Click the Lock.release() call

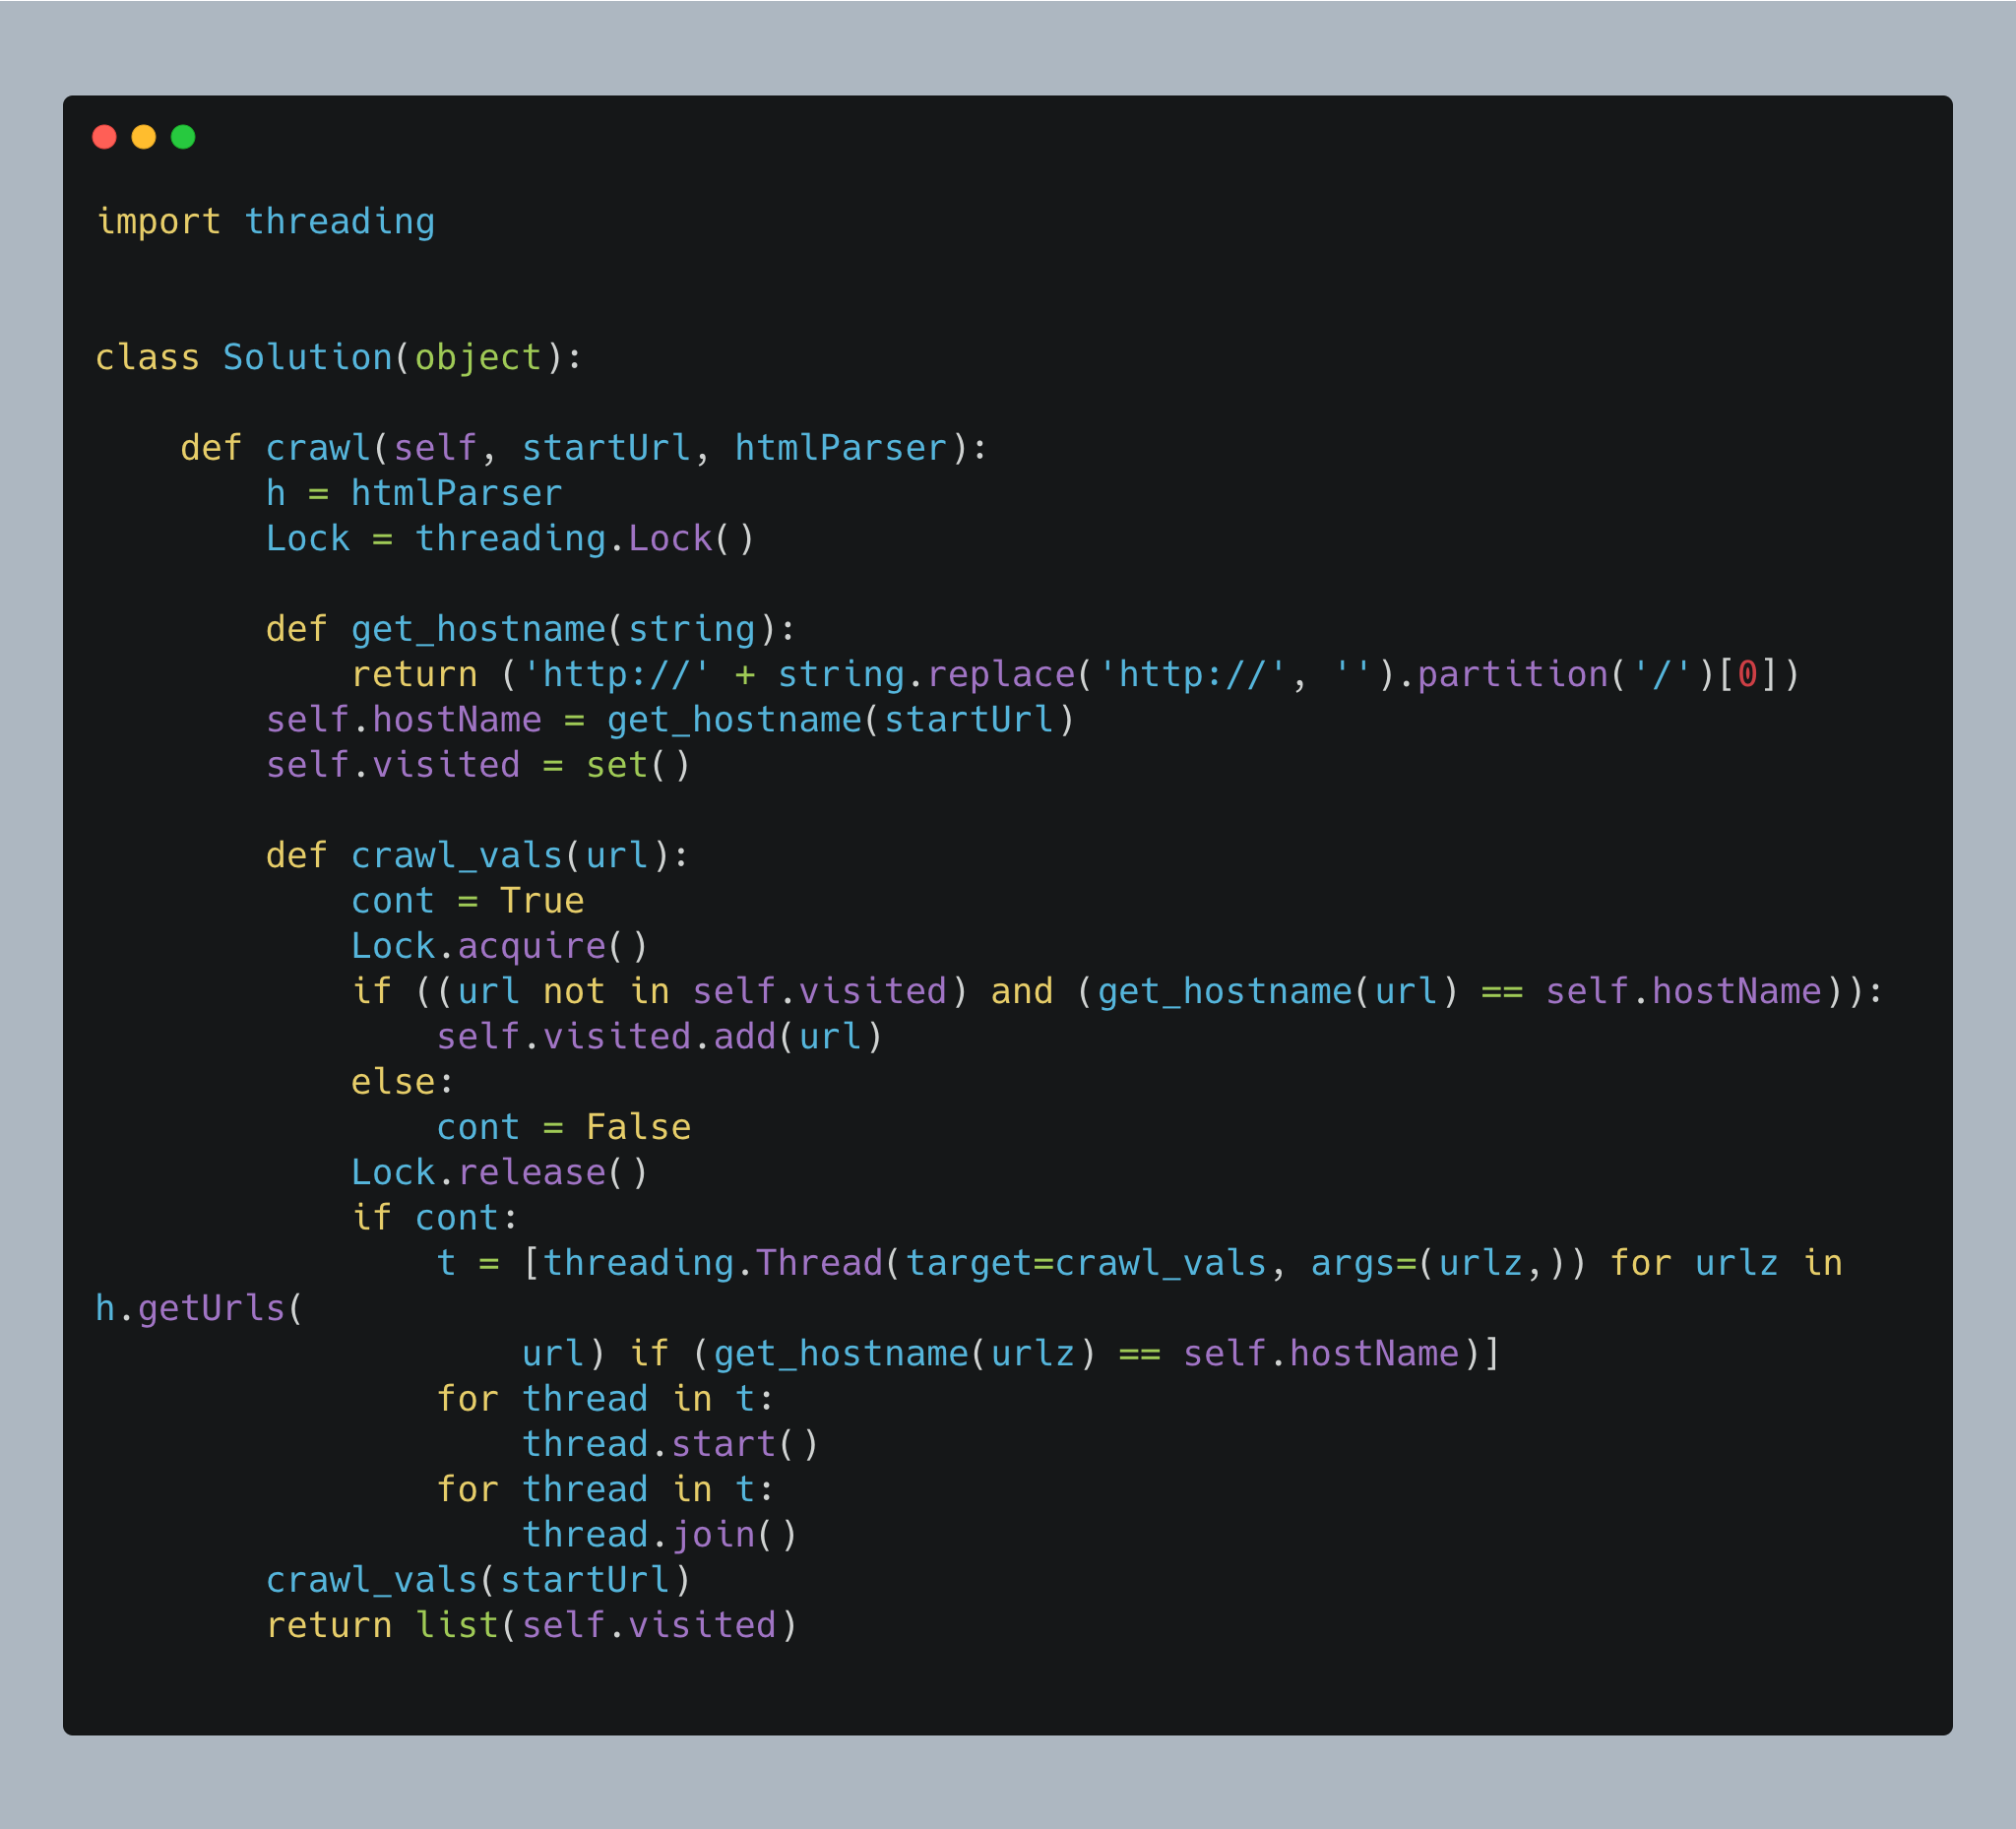pos(500,1172)
